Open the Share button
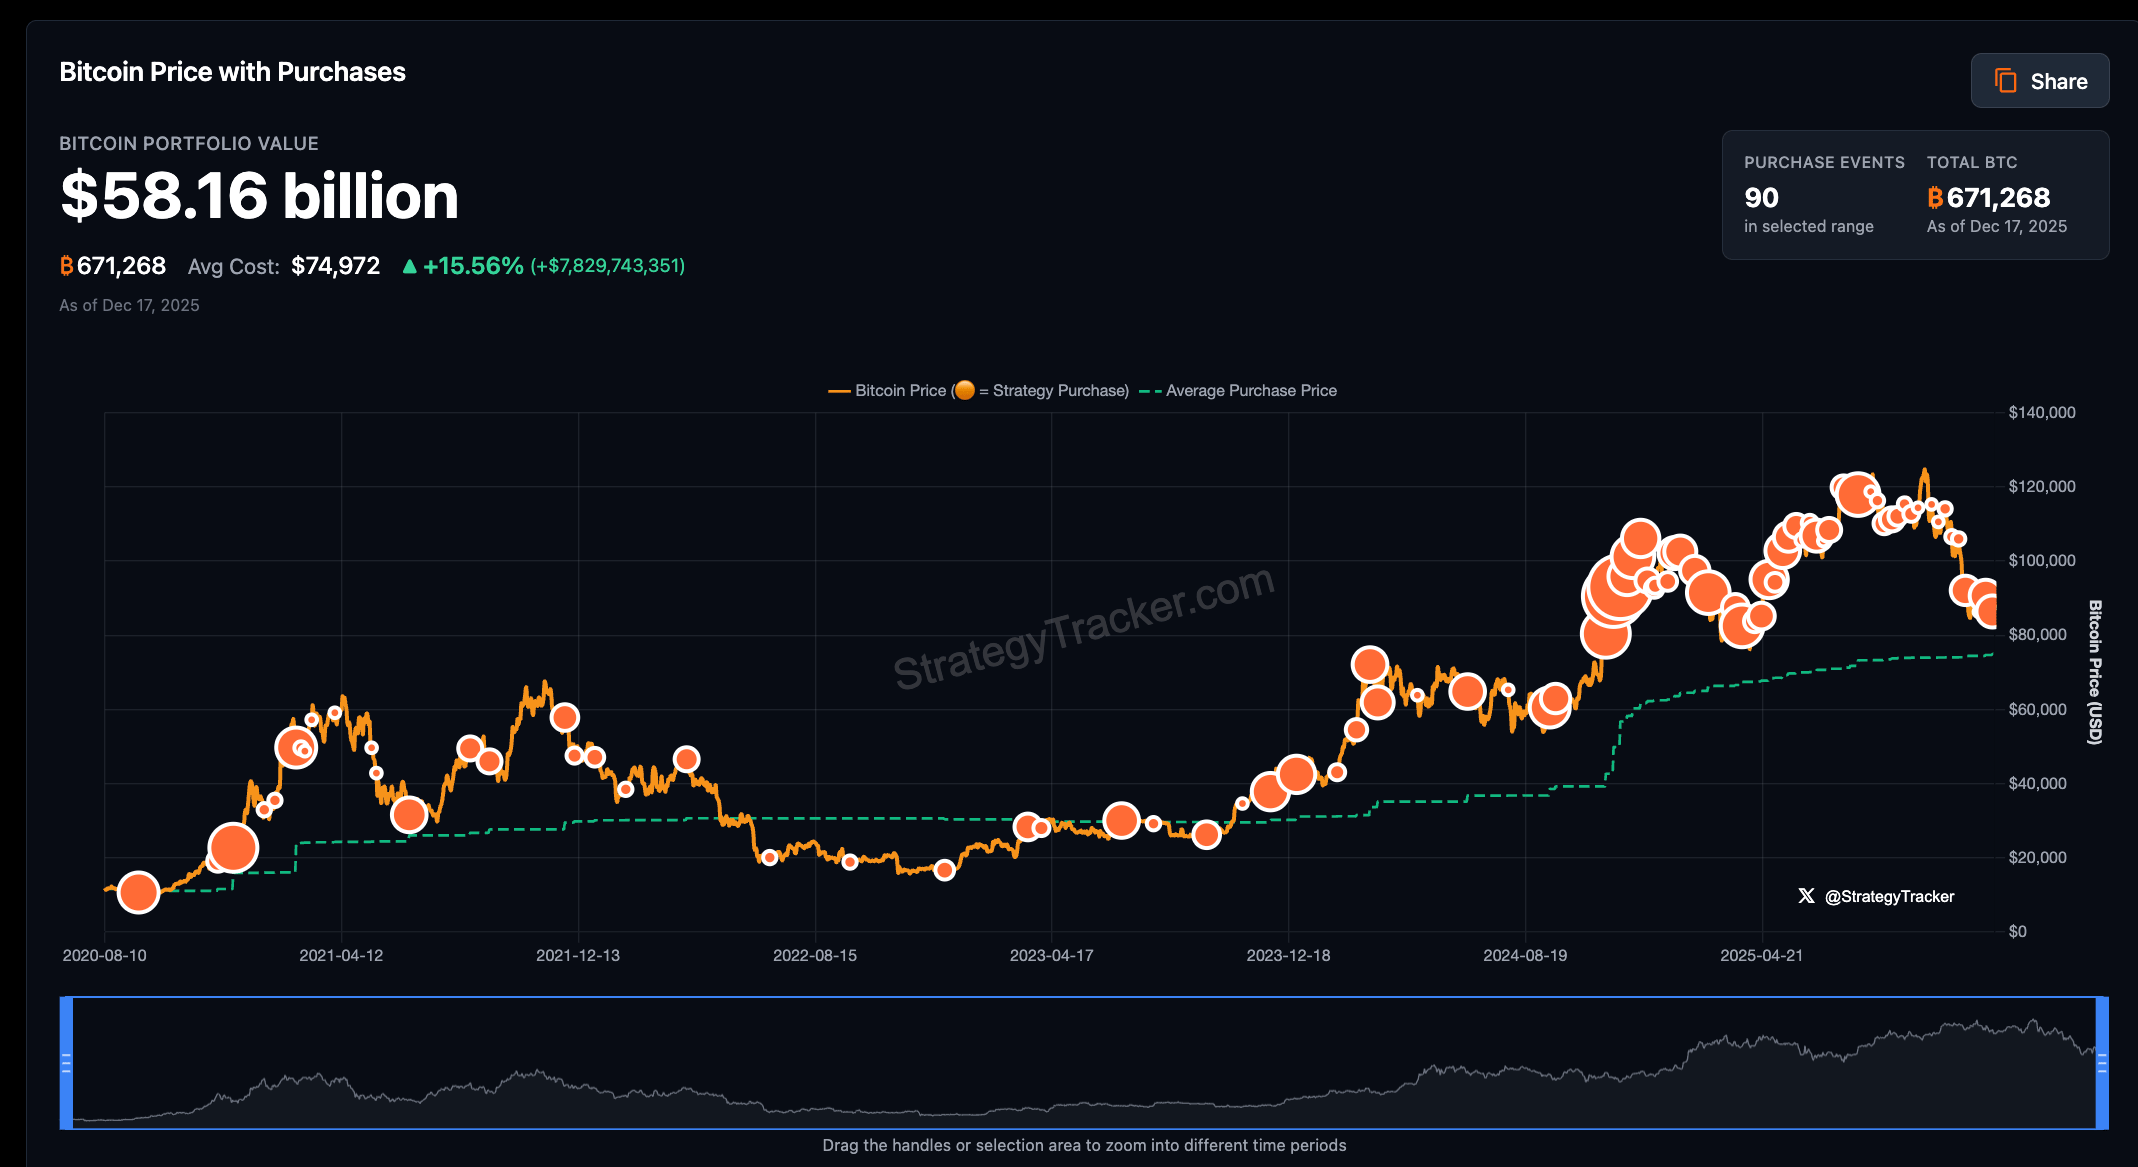 click(2040, 80)
